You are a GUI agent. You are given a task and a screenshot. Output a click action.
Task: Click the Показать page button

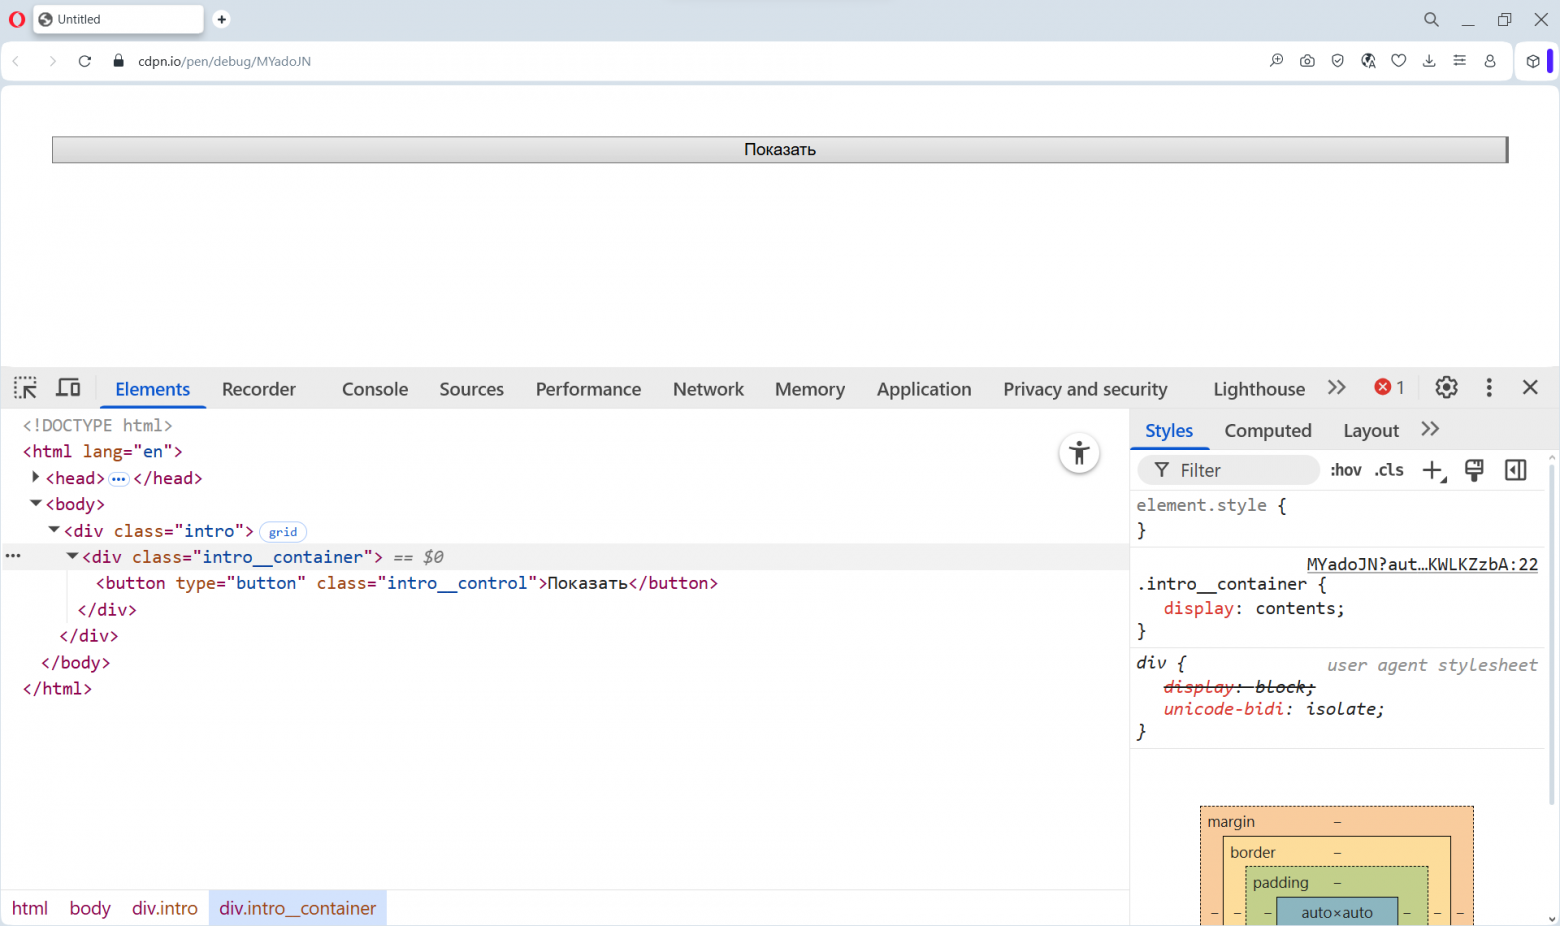point(780,150)
